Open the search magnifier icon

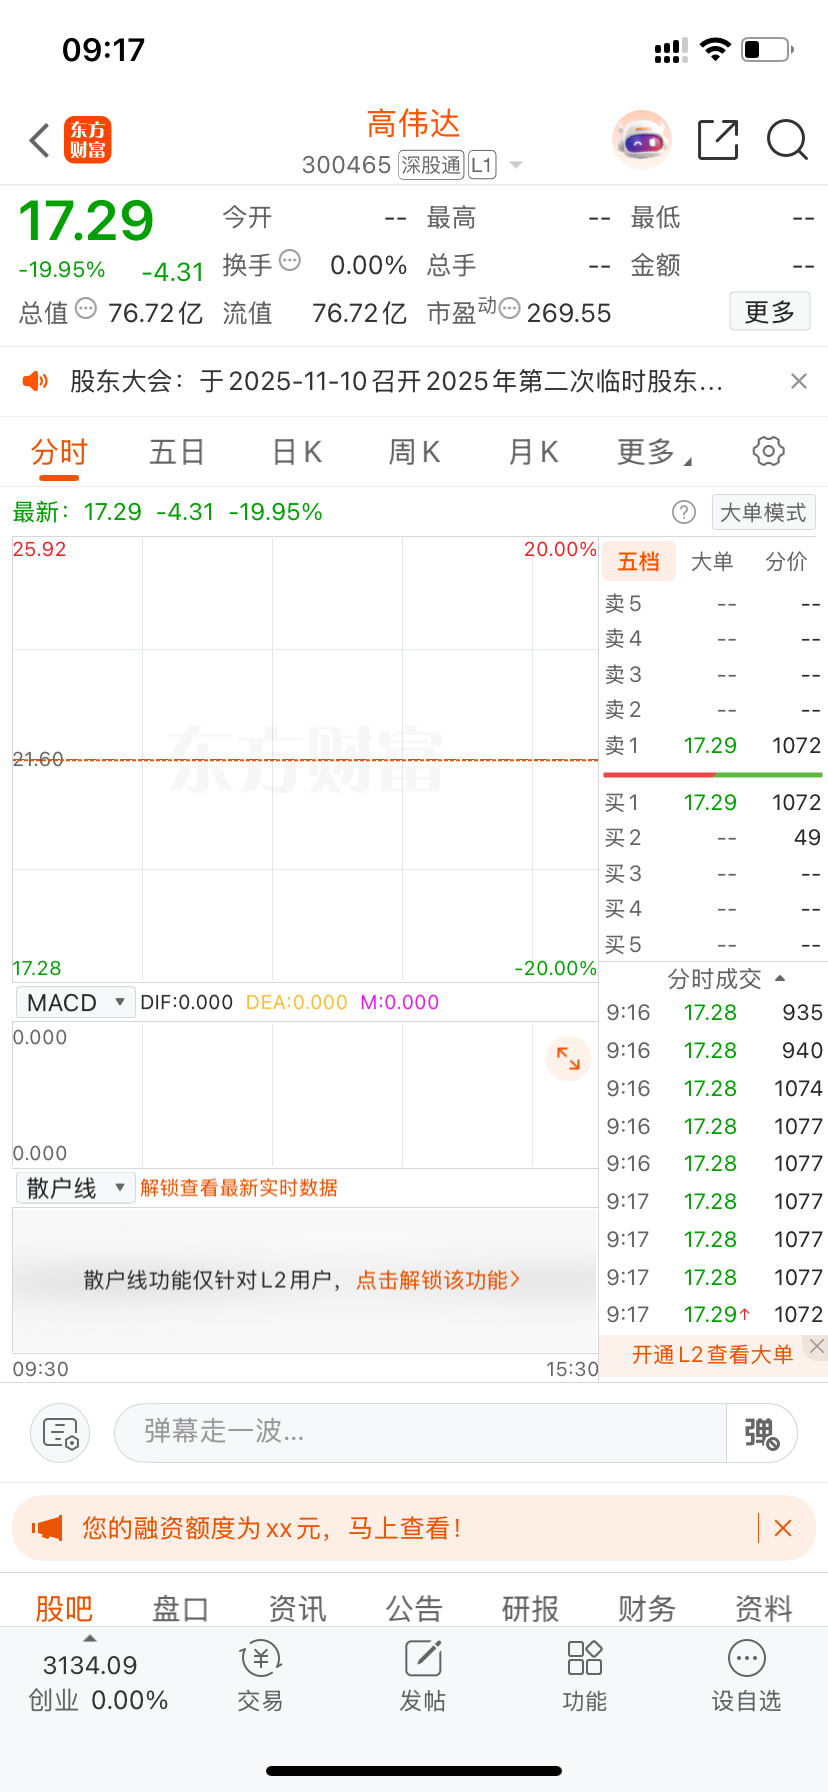(787, 140)
